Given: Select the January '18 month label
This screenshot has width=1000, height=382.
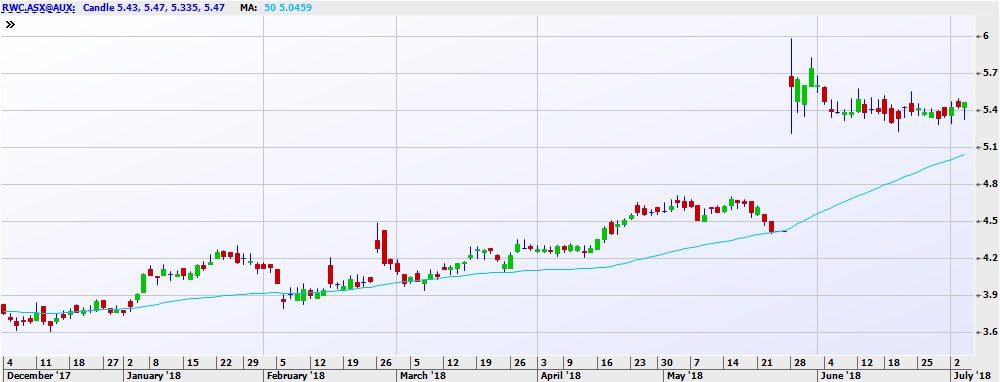Looking at the screenshot, I should [153, 376].
